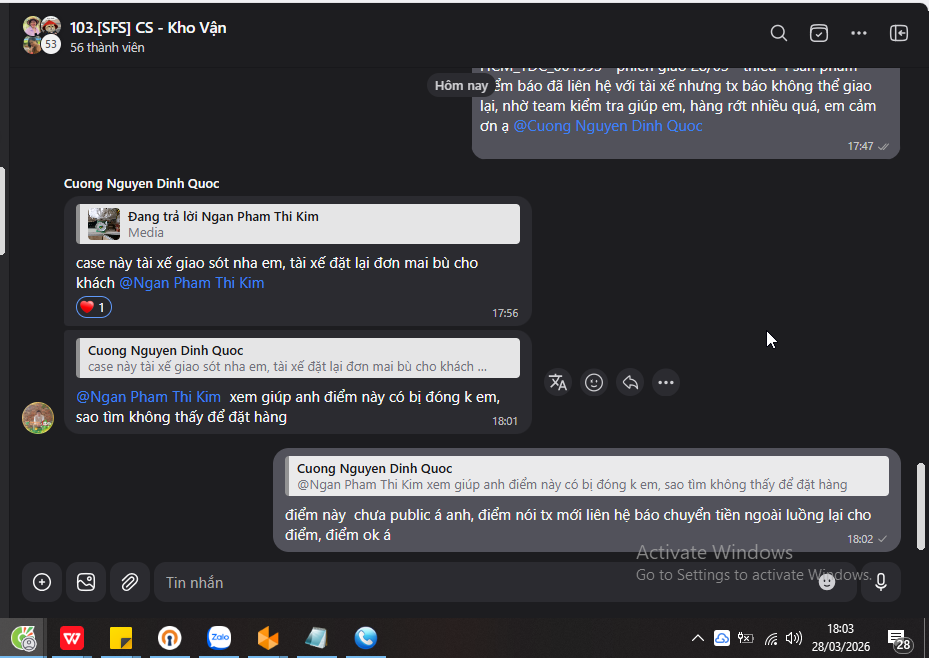Image resolution: width=929 pixels, height=658 pixels.
Task: Open the quoted "Đang trả lời Ngan Pham Thi Kim" Media reply
Action: click(x=298, y=224)
